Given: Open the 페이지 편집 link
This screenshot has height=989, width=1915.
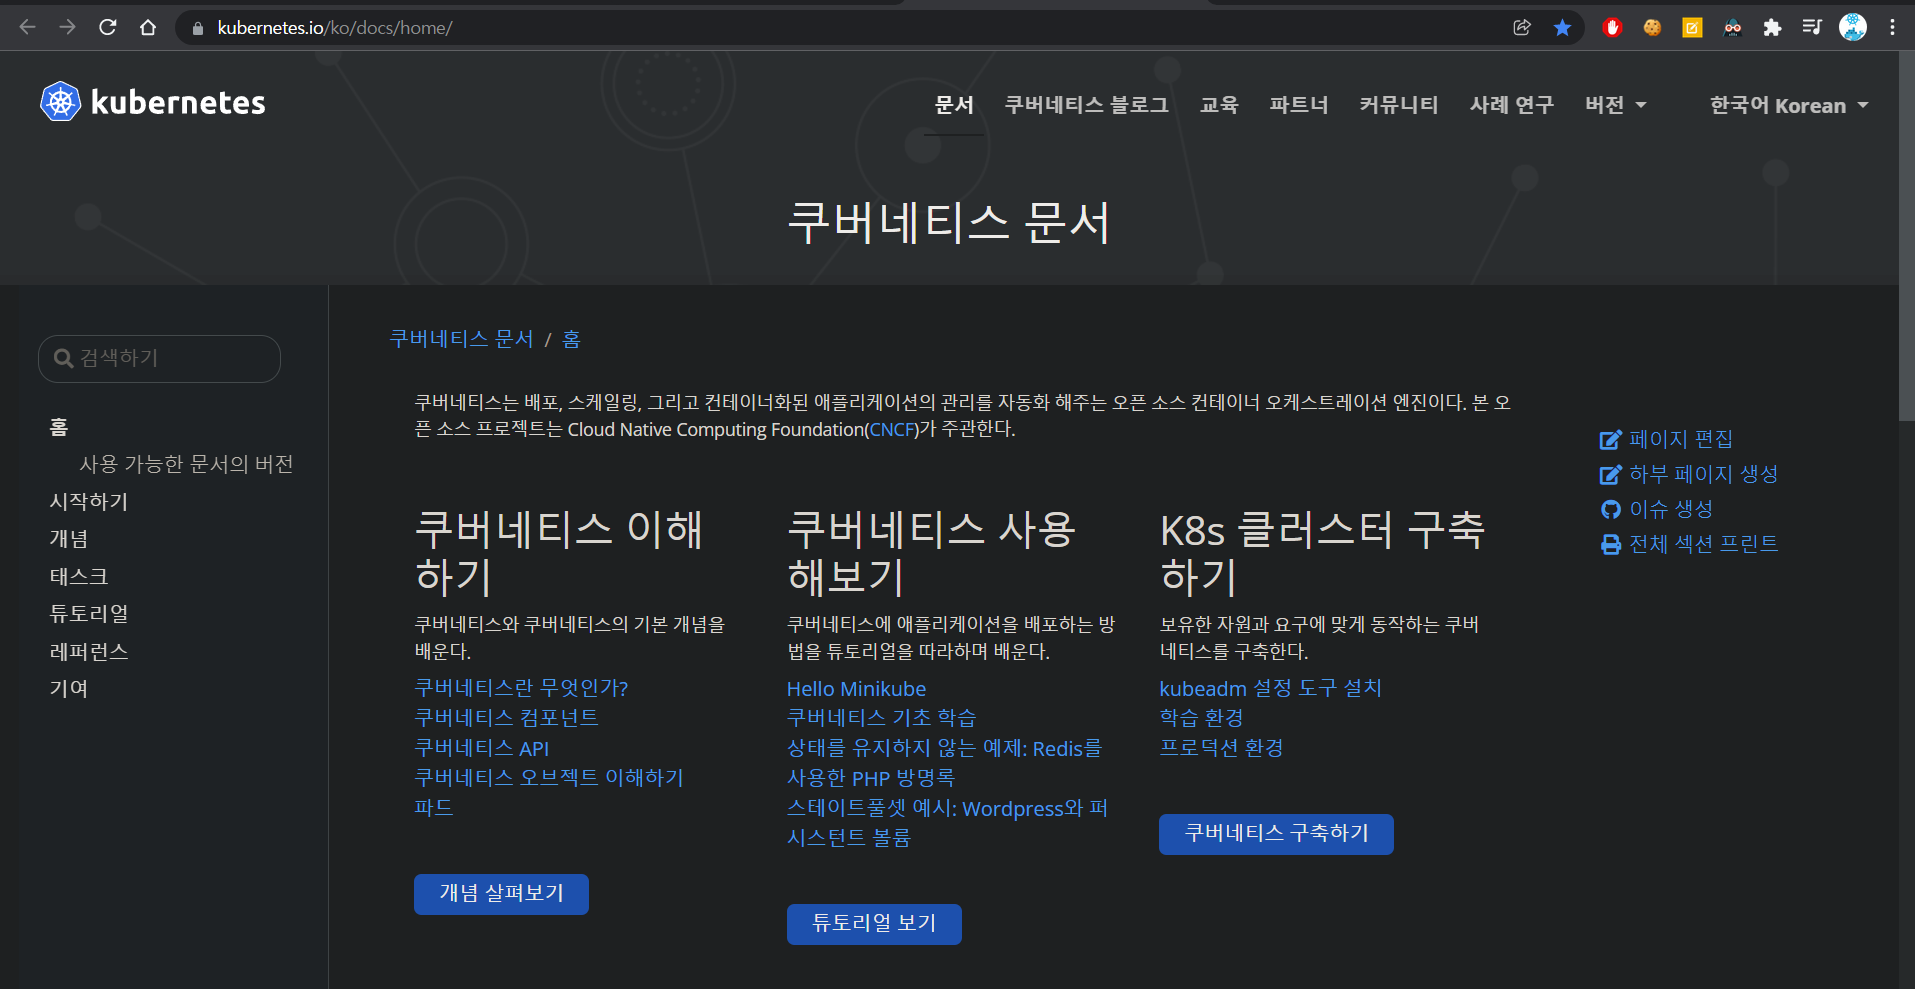Looking at the screenshot, I should [1680, 440].
